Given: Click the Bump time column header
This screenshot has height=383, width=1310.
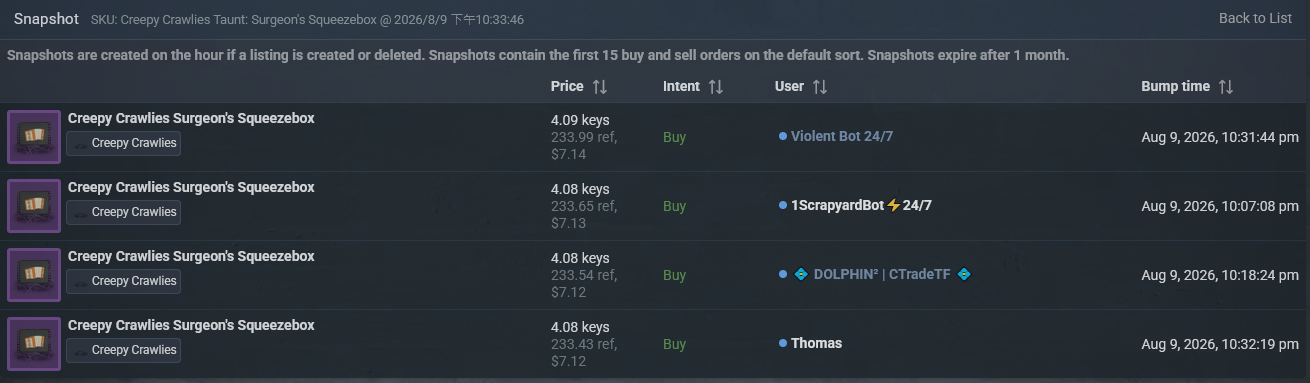Looking at the screenshot, I should (x=1175, y=87).
